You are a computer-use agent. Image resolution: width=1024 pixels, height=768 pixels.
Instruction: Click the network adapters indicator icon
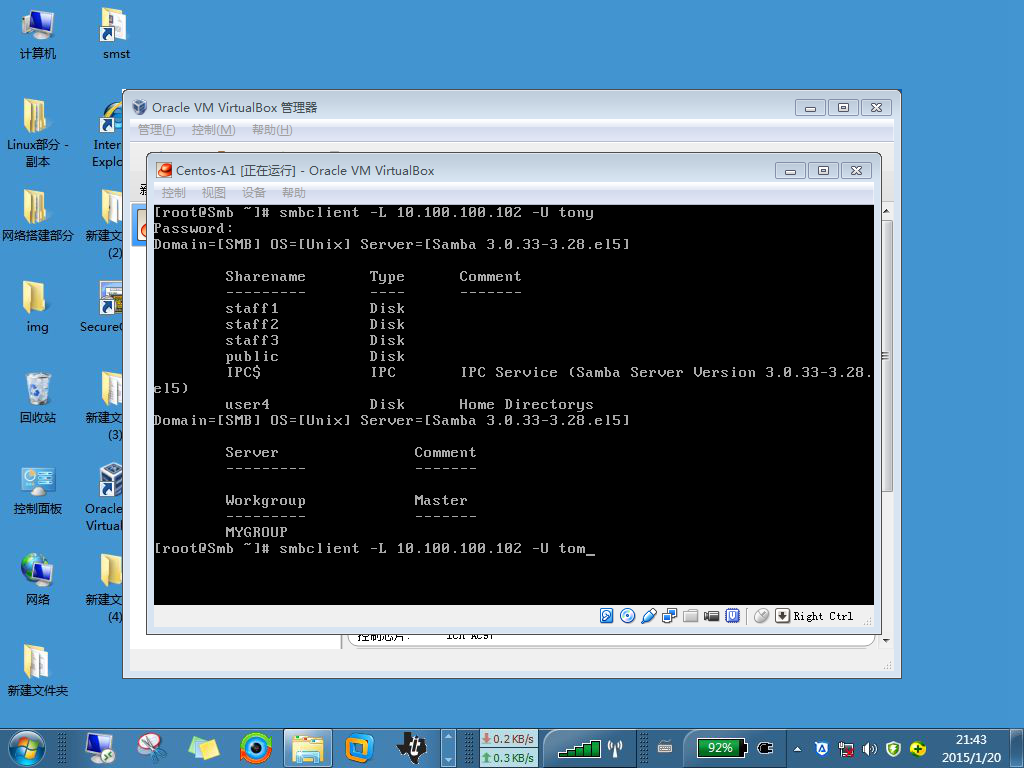pos(669,616)
